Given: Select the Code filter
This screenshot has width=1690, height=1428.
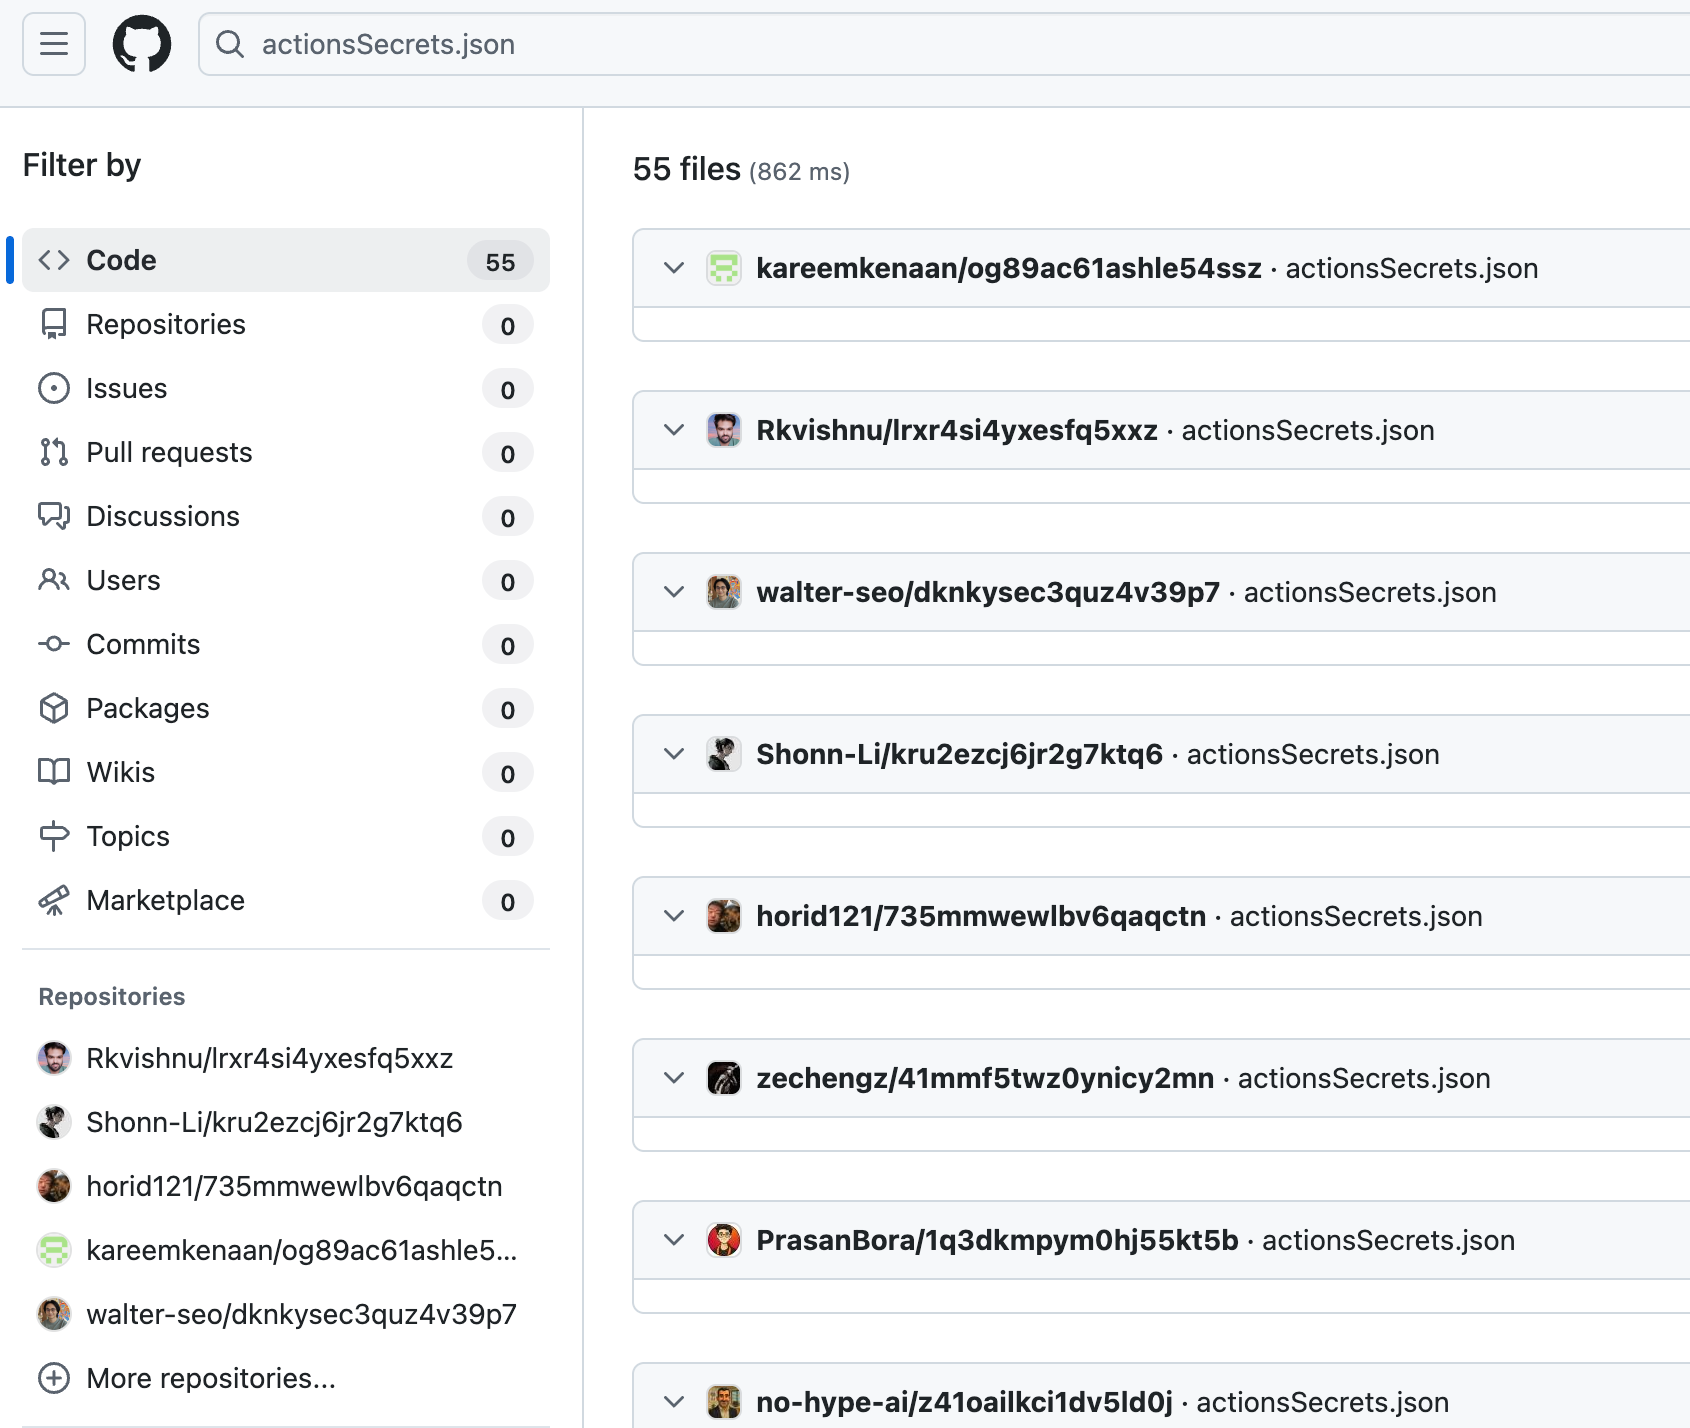Looking at the screenshot, I should (285, 260).
